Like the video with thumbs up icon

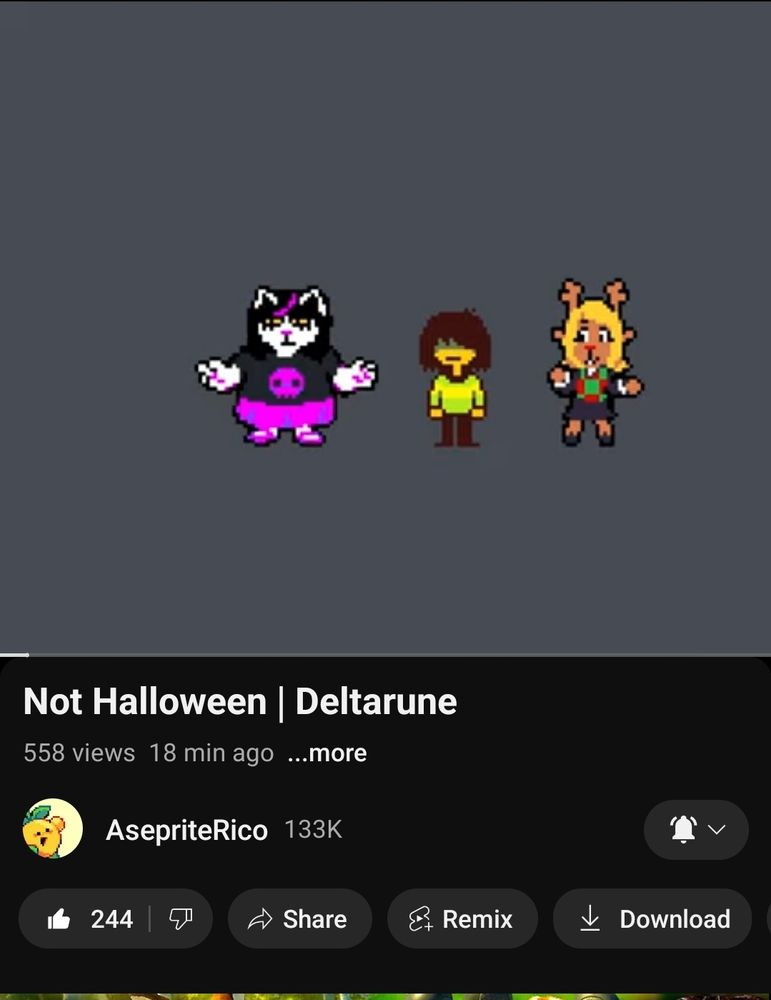tap(59, 919)
